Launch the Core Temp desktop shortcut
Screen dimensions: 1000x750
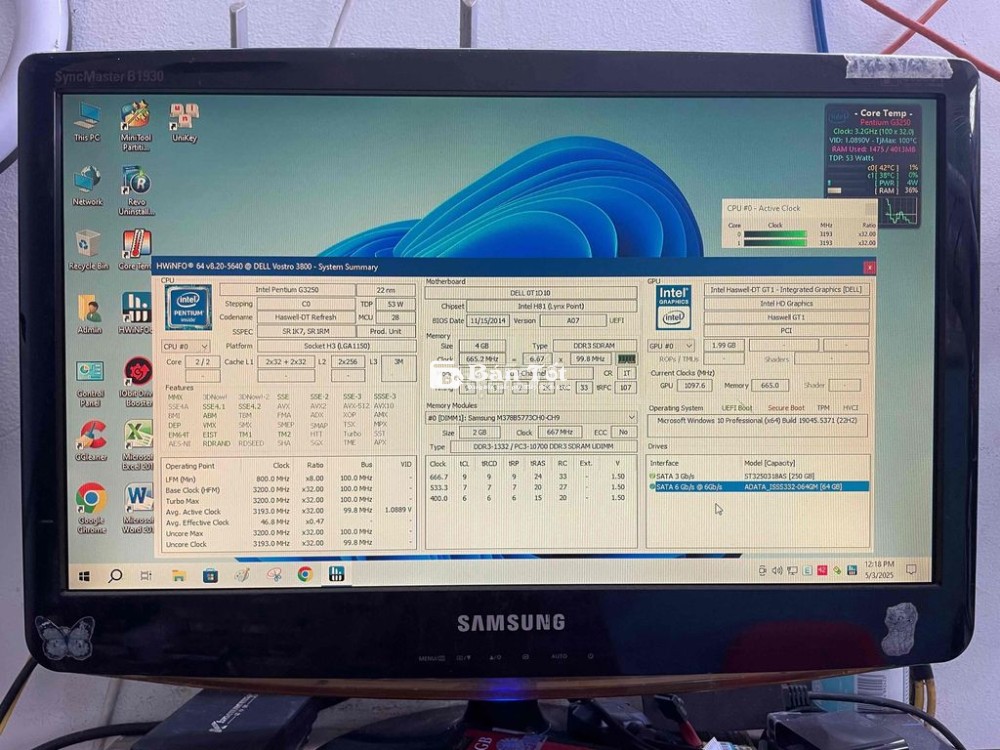point(135,250)
